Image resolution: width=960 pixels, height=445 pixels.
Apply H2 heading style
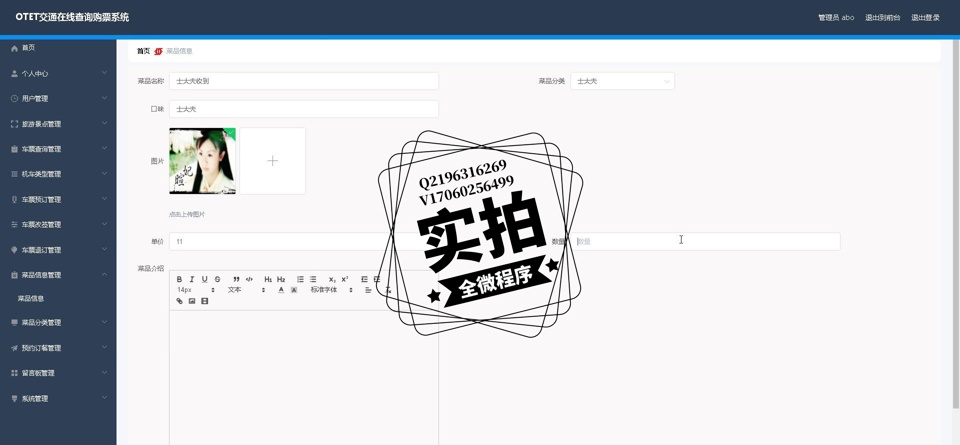pyautogui.click(x=281, y=279)
